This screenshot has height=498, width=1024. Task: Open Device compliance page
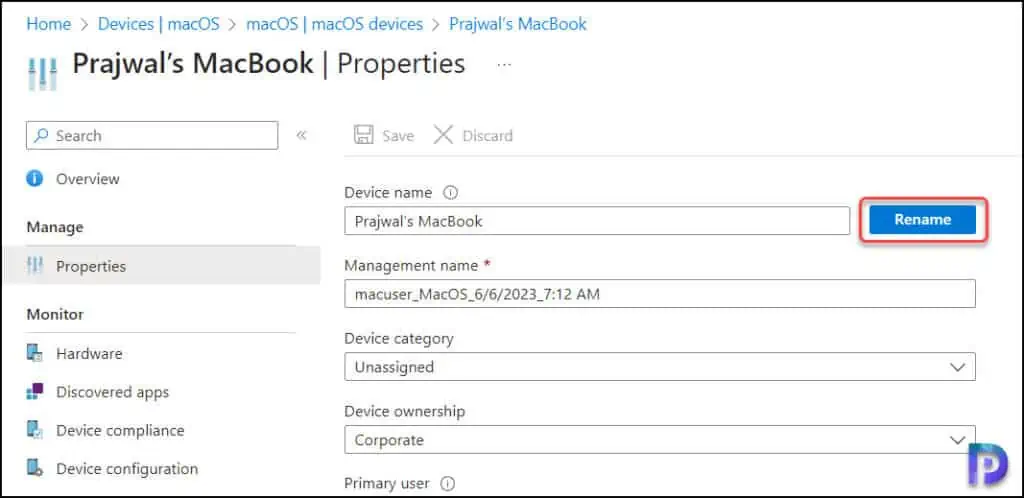click(120, 431)
